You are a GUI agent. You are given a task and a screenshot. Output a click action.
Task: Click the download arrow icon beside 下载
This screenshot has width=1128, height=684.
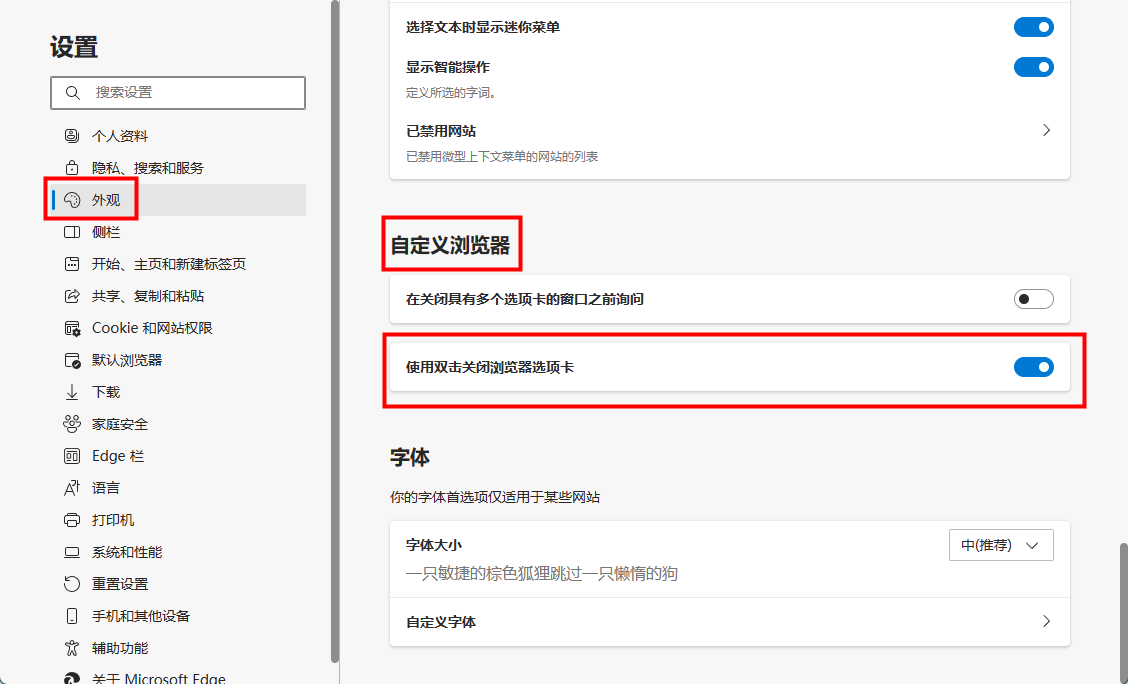pyautogui.click(x=72, y=392)
